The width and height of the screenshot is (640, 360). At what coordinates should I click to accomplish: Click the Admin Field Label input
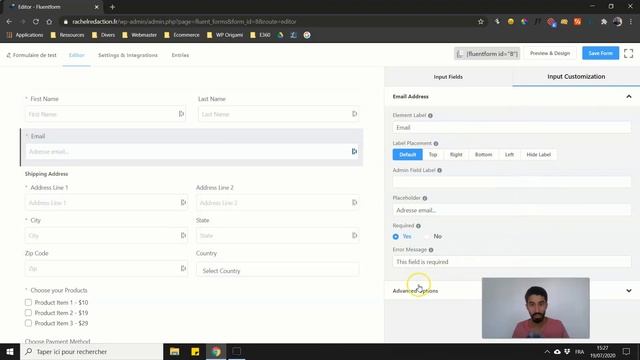click(511, 182)
